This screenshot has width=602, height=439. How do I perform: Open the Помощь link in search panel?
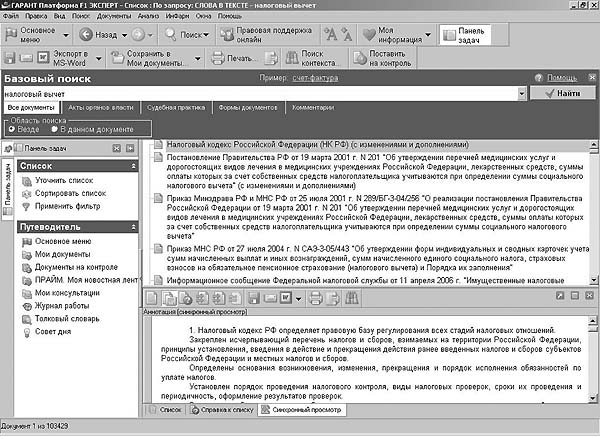[562, 78]
